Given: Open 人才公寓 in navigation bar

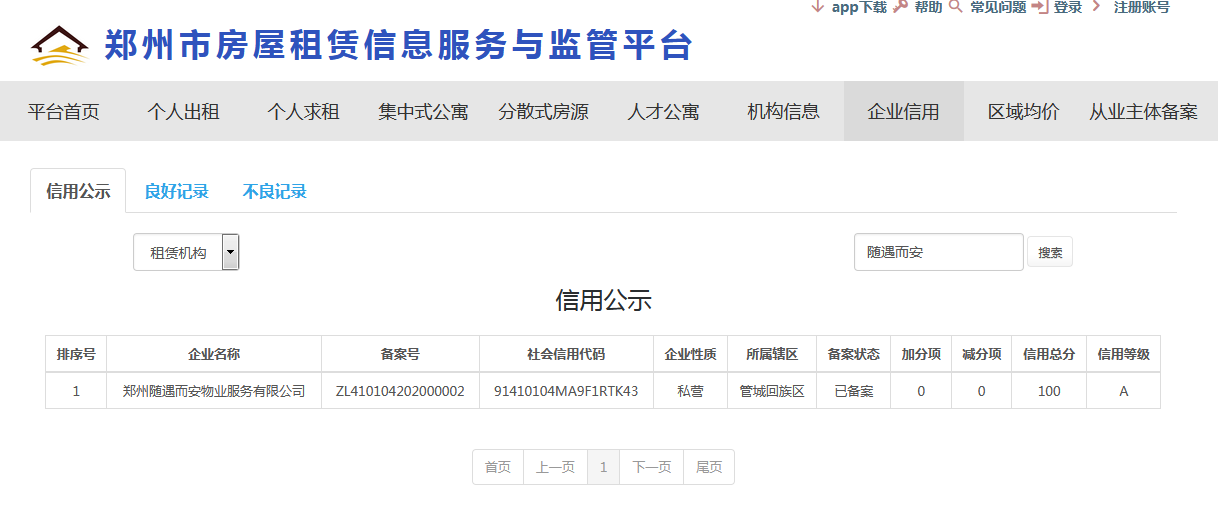Looking at the screenshot, I should (664, 111).
